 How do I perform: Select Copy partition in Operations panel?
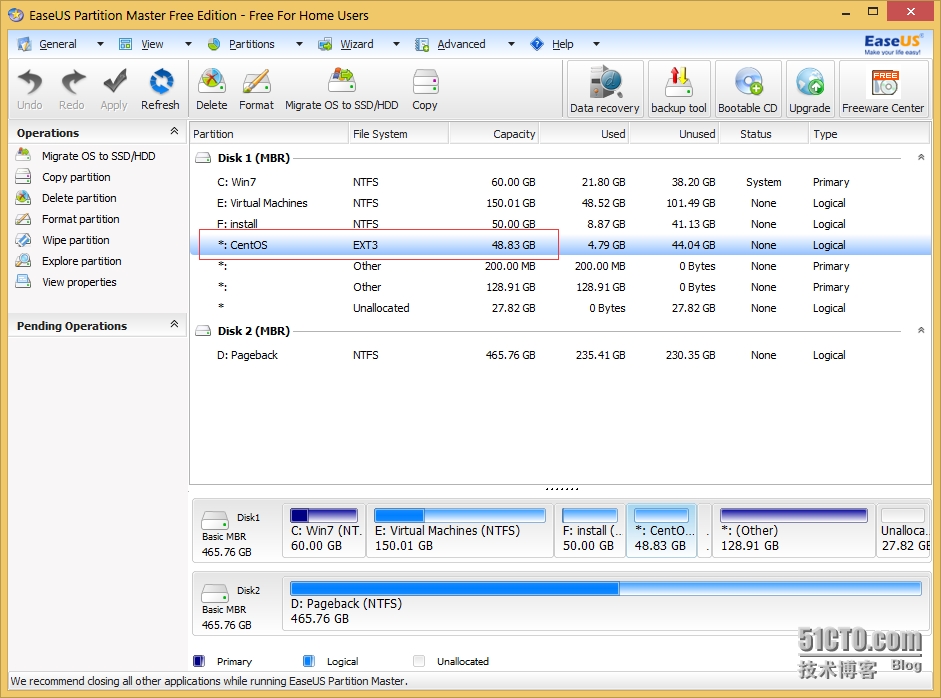pos(76,177)
